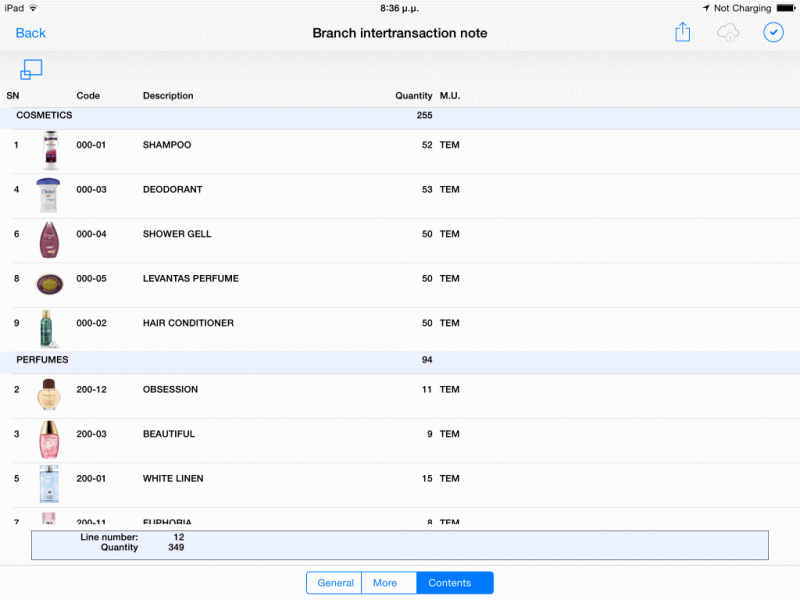Select the OBSESSION description text
This screenshot has height=600, width=800.
pos(170,389)
